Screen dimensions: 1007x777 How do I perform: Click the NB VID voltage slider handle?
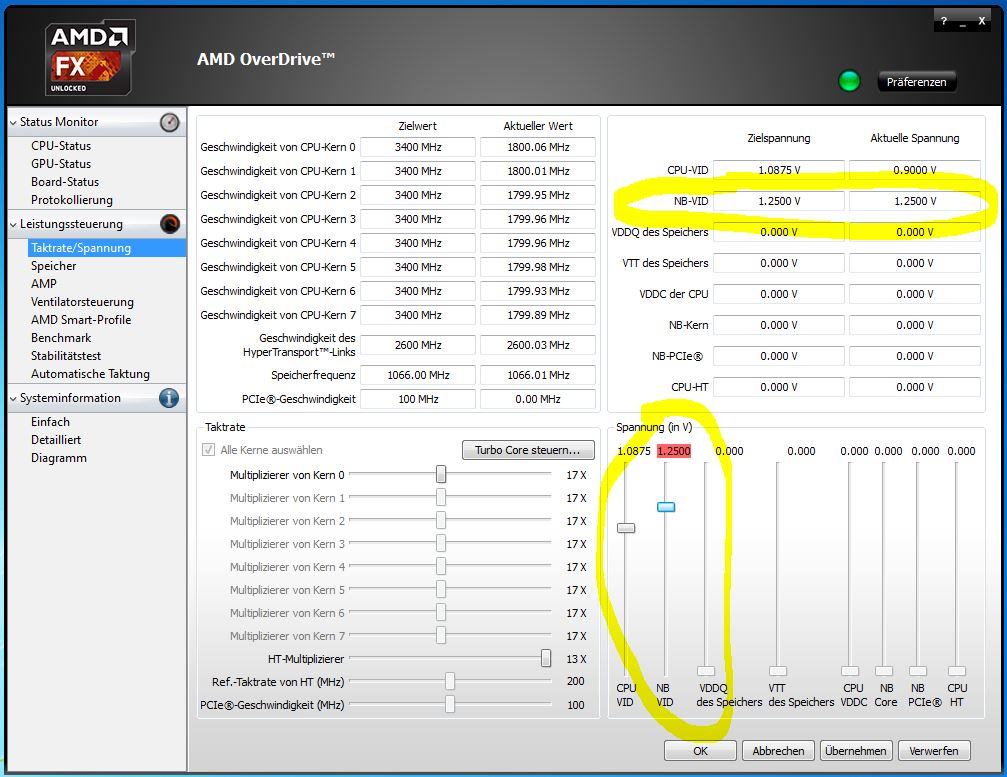click(666, 507)
